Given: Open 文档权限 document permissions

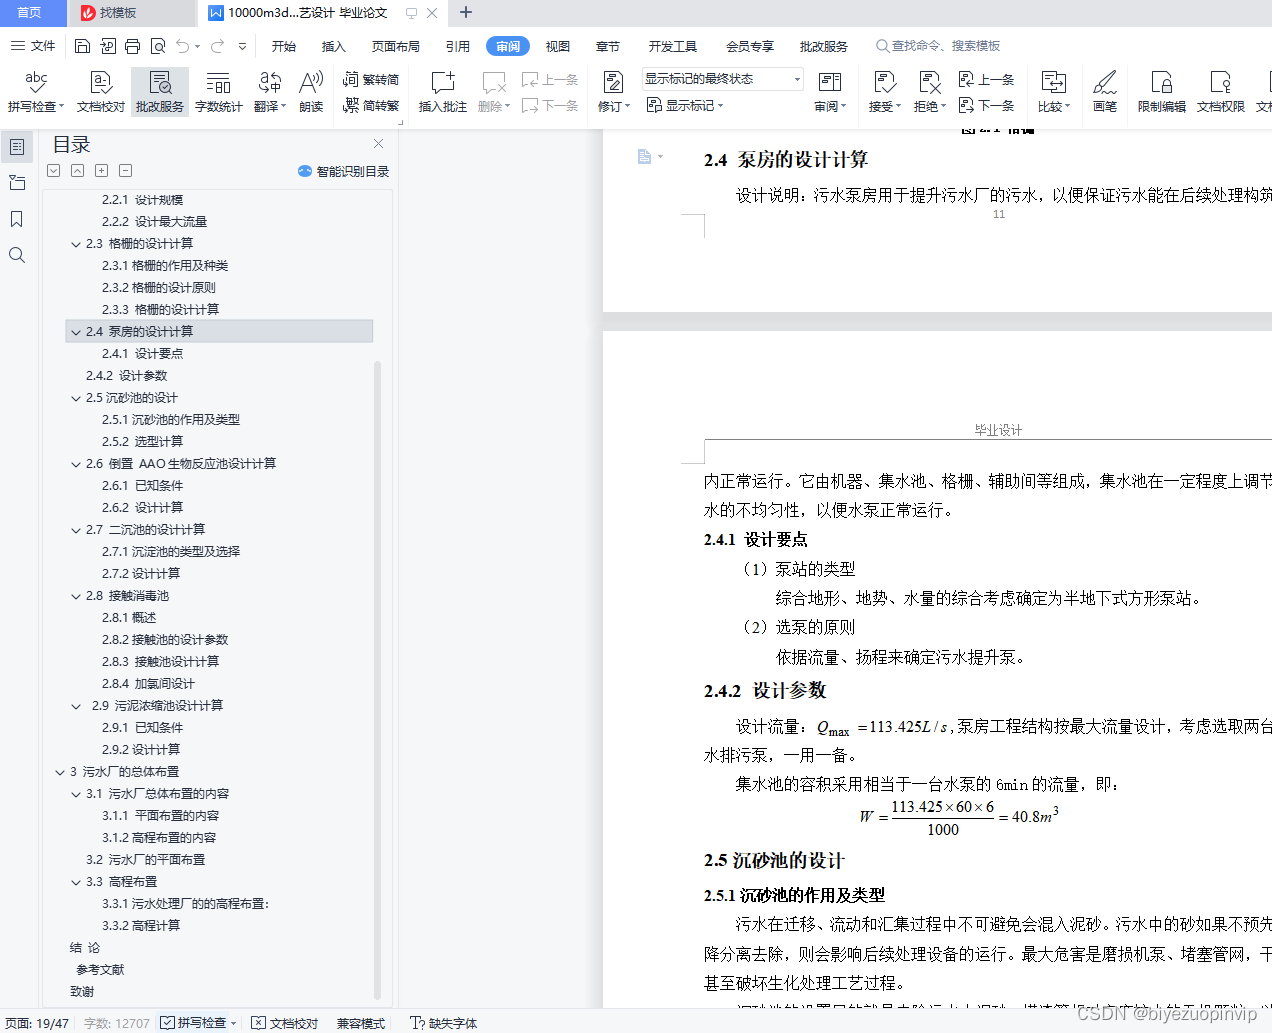Looking at the screenshot, I should 1220,91.
